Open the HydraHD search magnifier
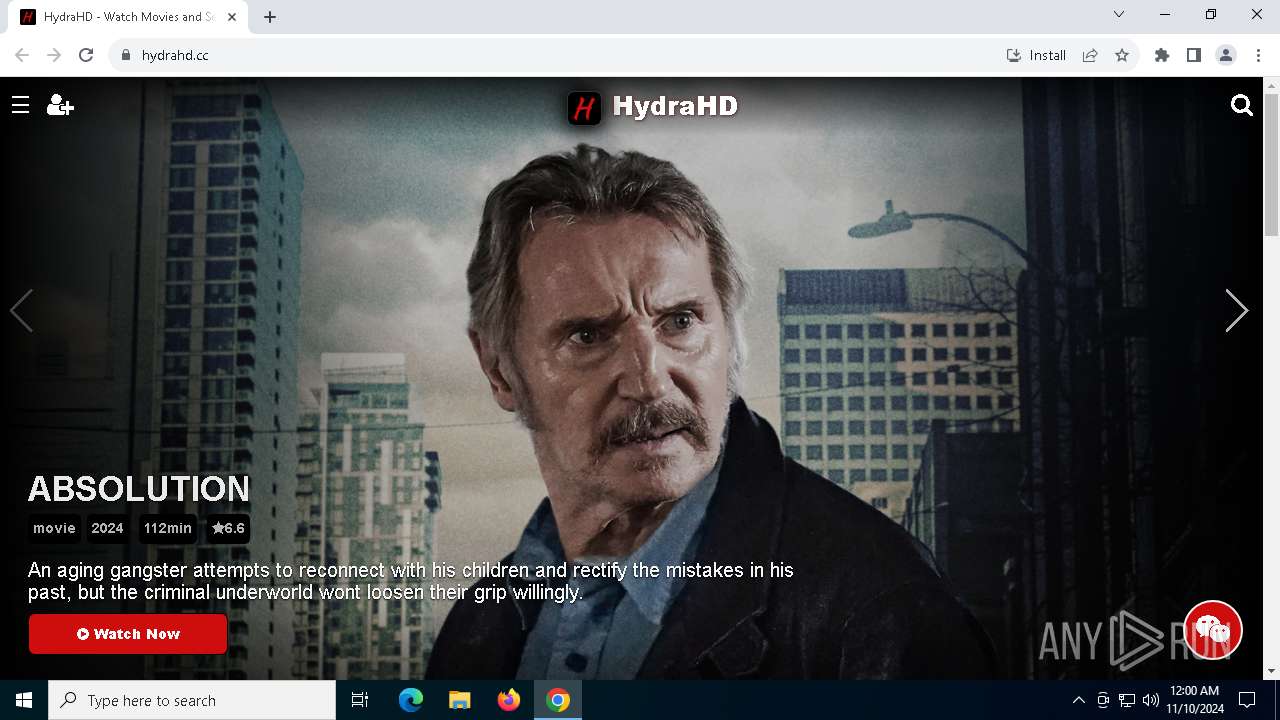This screenshot has height=720, width=1280. tap(1242, 105)
